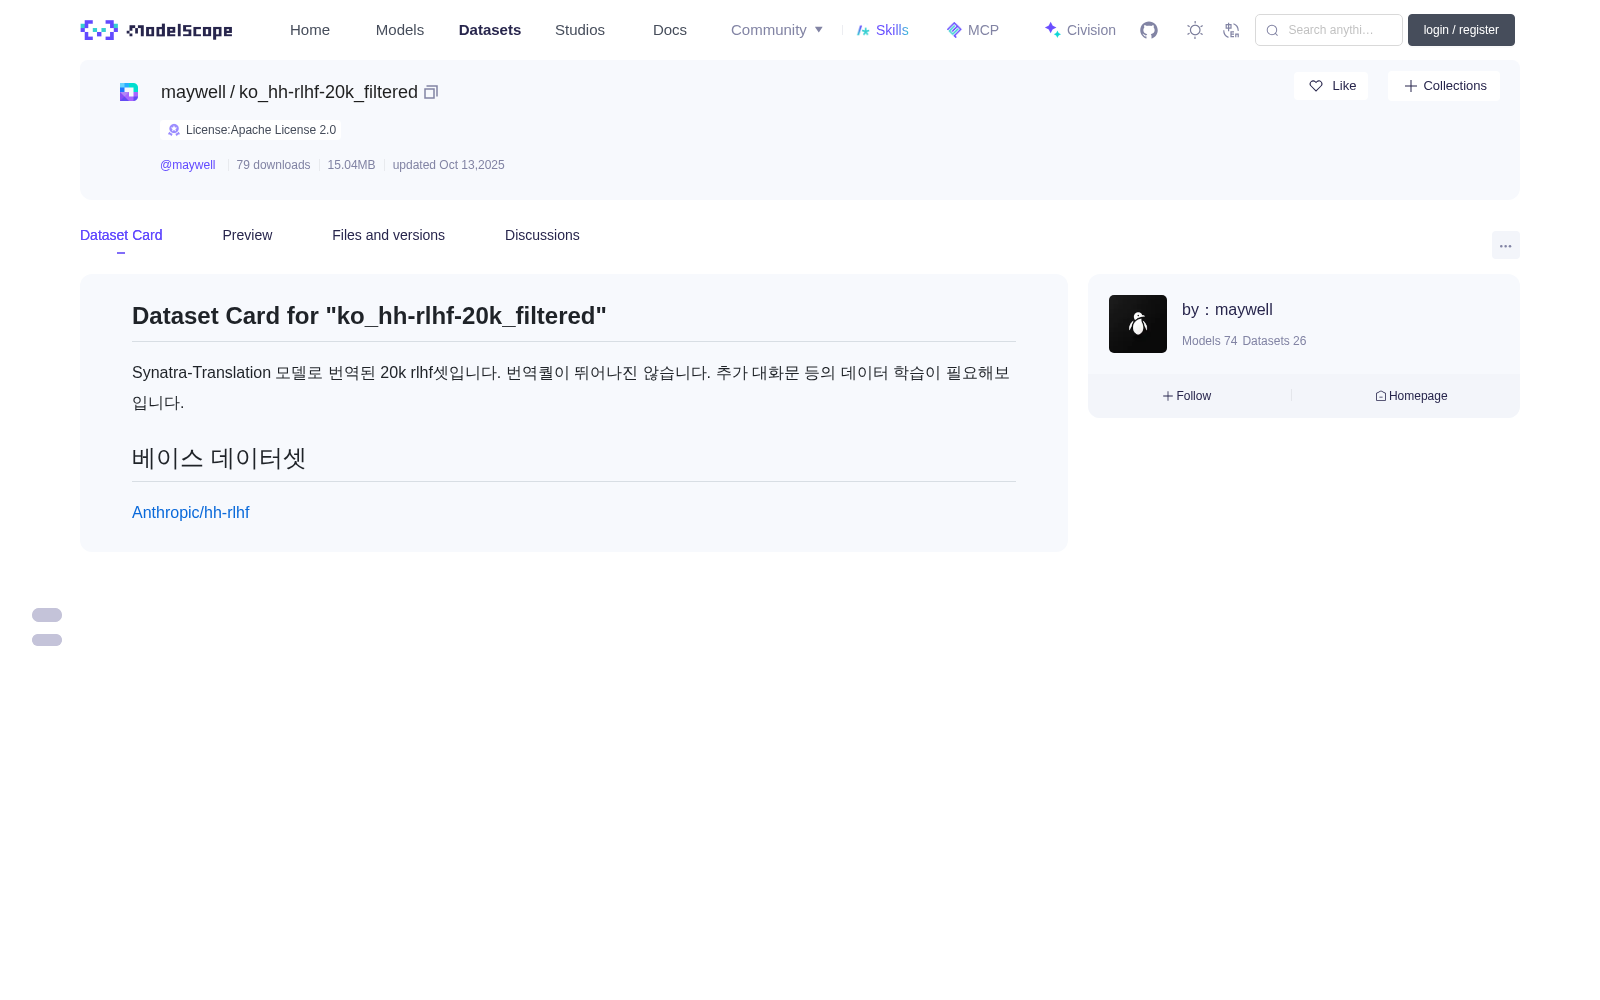Click the @maywell author link
Image resolution: width=1600 pixels, height=1000 pixels.
(x=188, y=165)
